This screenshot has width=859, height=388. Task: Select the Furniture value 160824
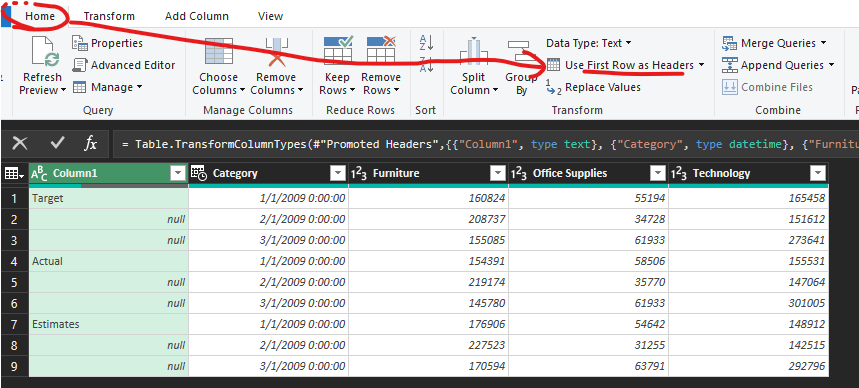[x=428, y=198]
